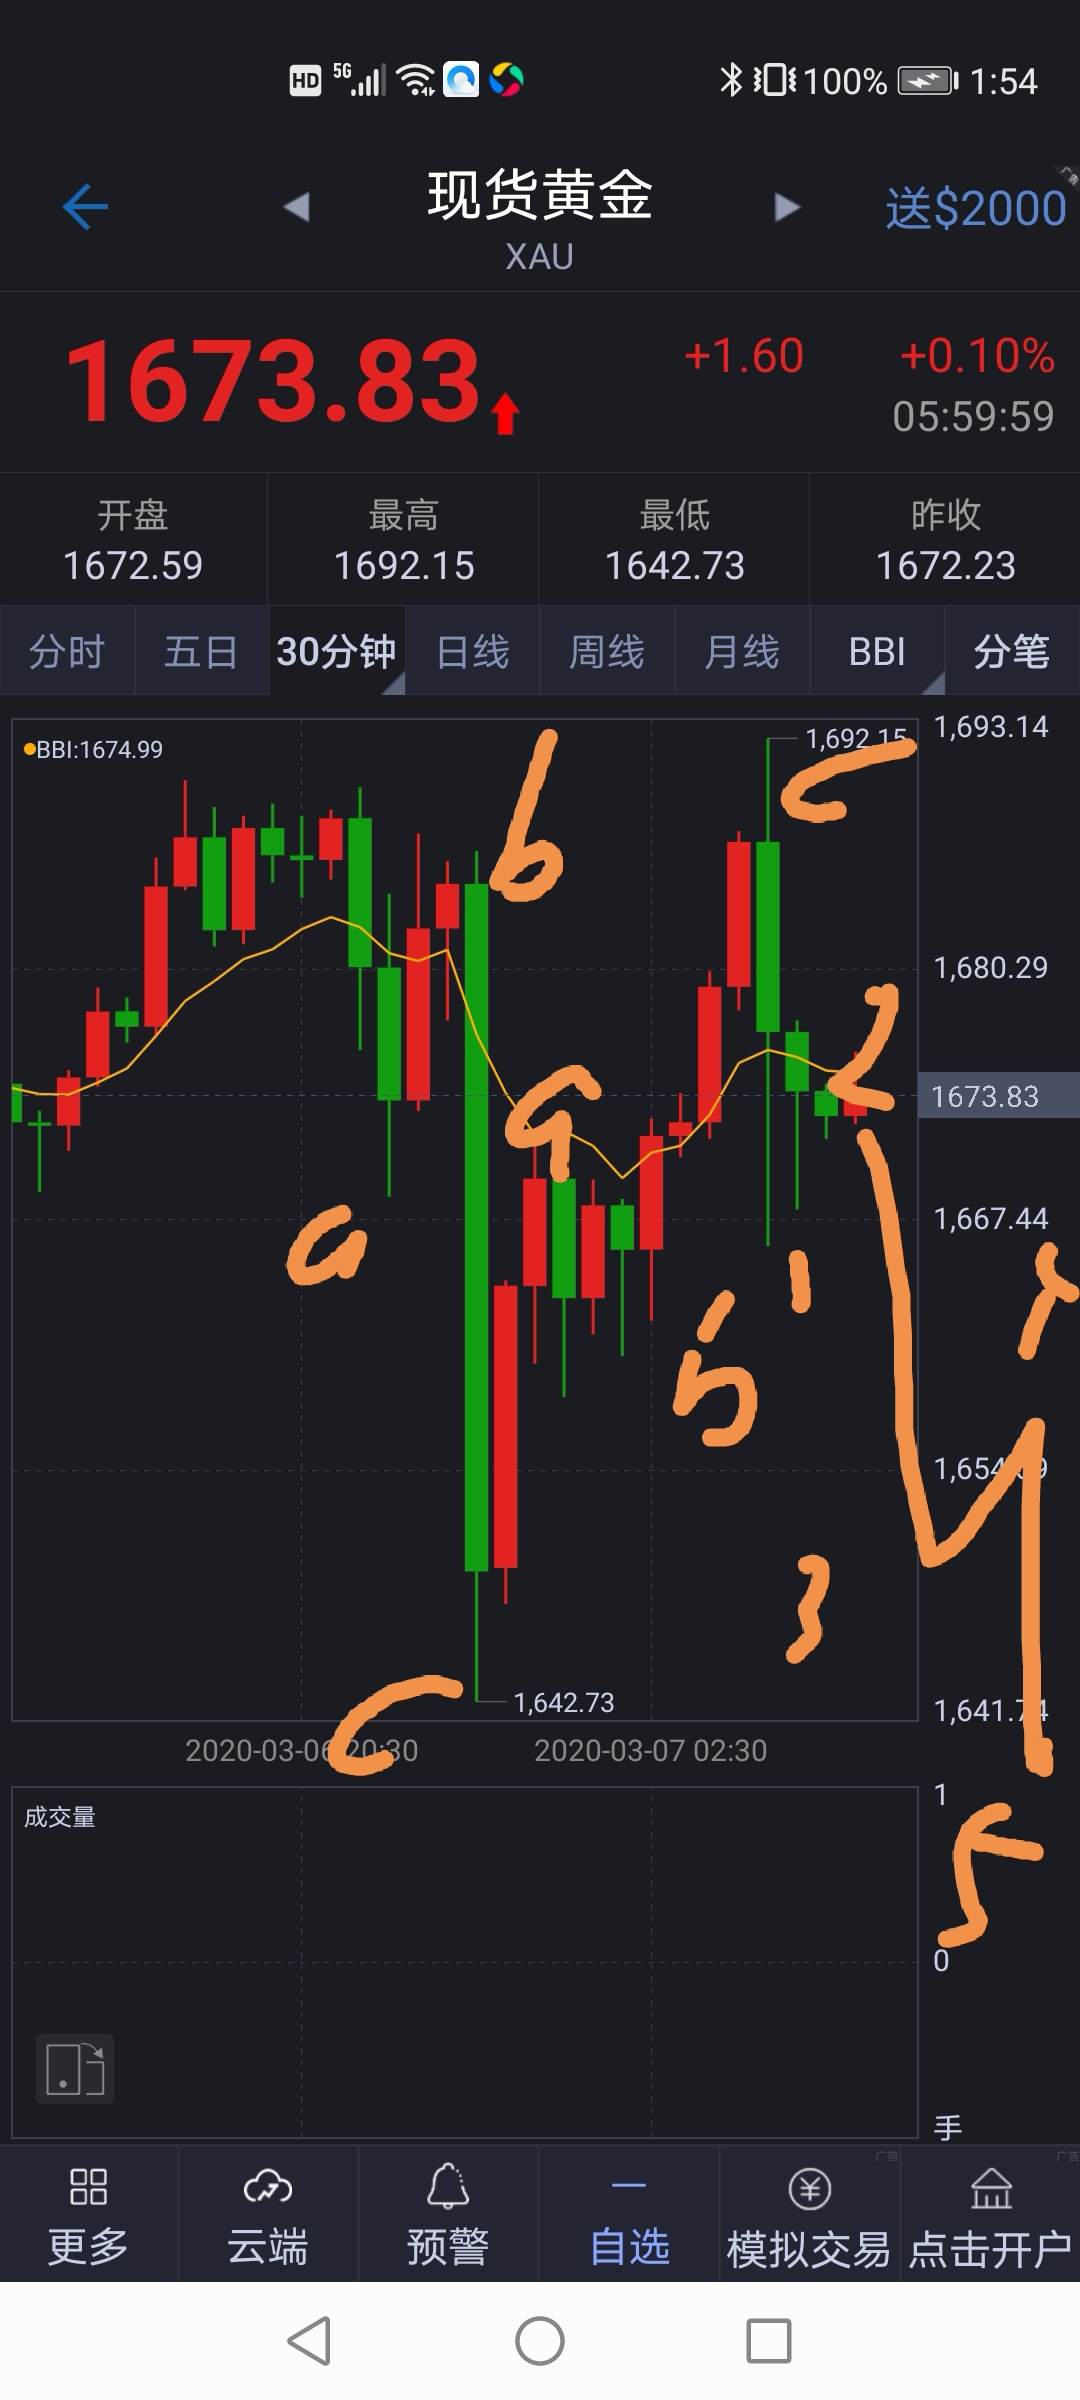Go to previous instrument with left triangle
The image size is (1080, 2400).
(296, 207)
